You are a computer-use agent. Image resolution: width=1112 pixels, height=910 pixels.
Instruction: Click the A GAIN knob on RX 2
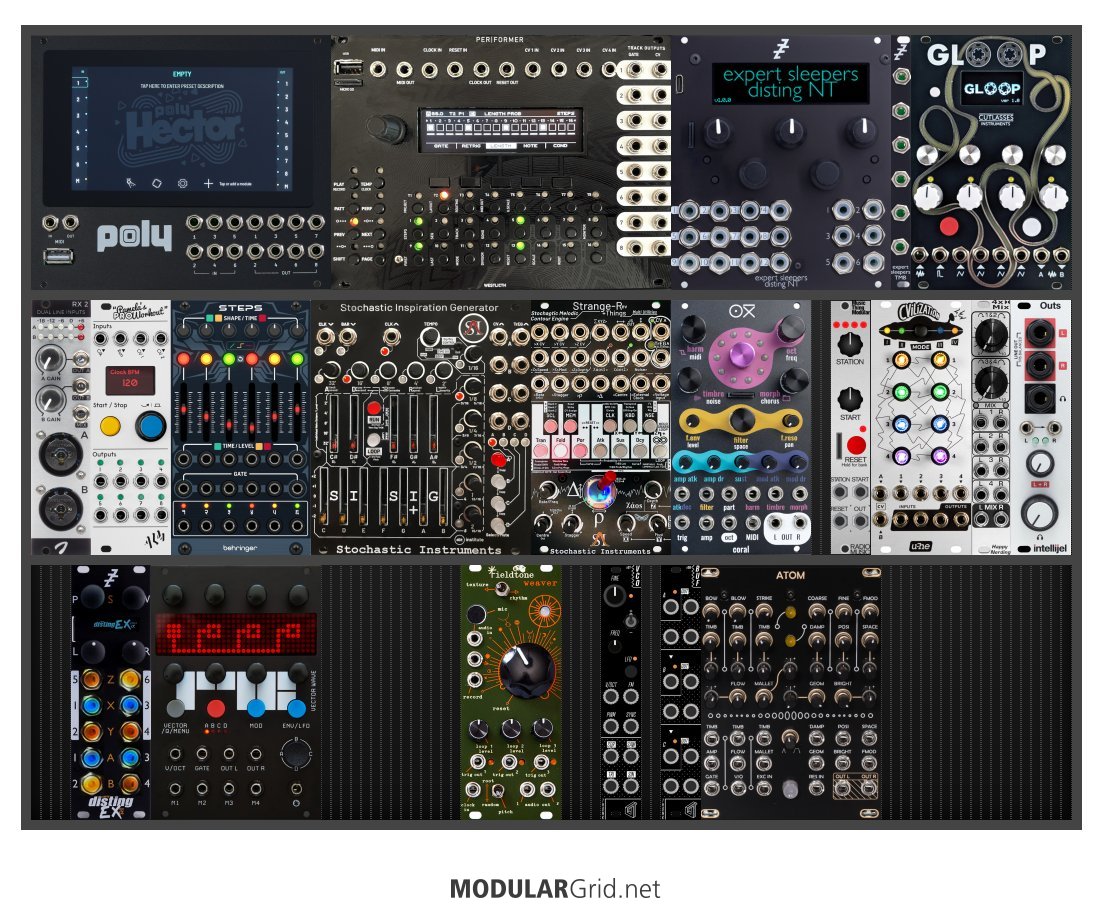(x=49, y=358)
